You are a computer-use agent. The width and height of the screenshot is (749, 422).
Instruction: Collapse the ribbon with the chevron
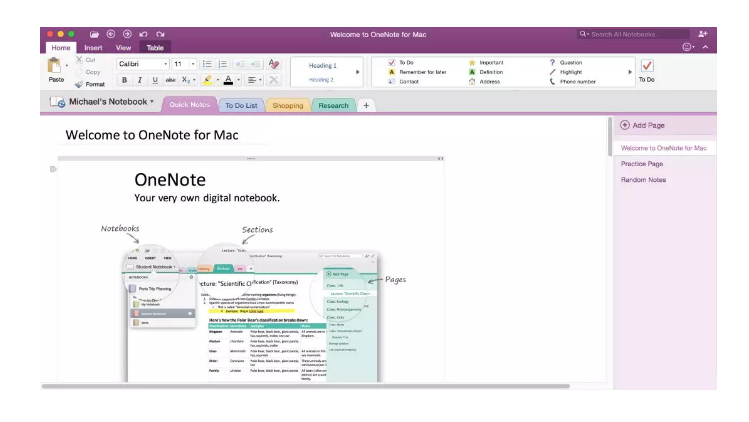706,47
